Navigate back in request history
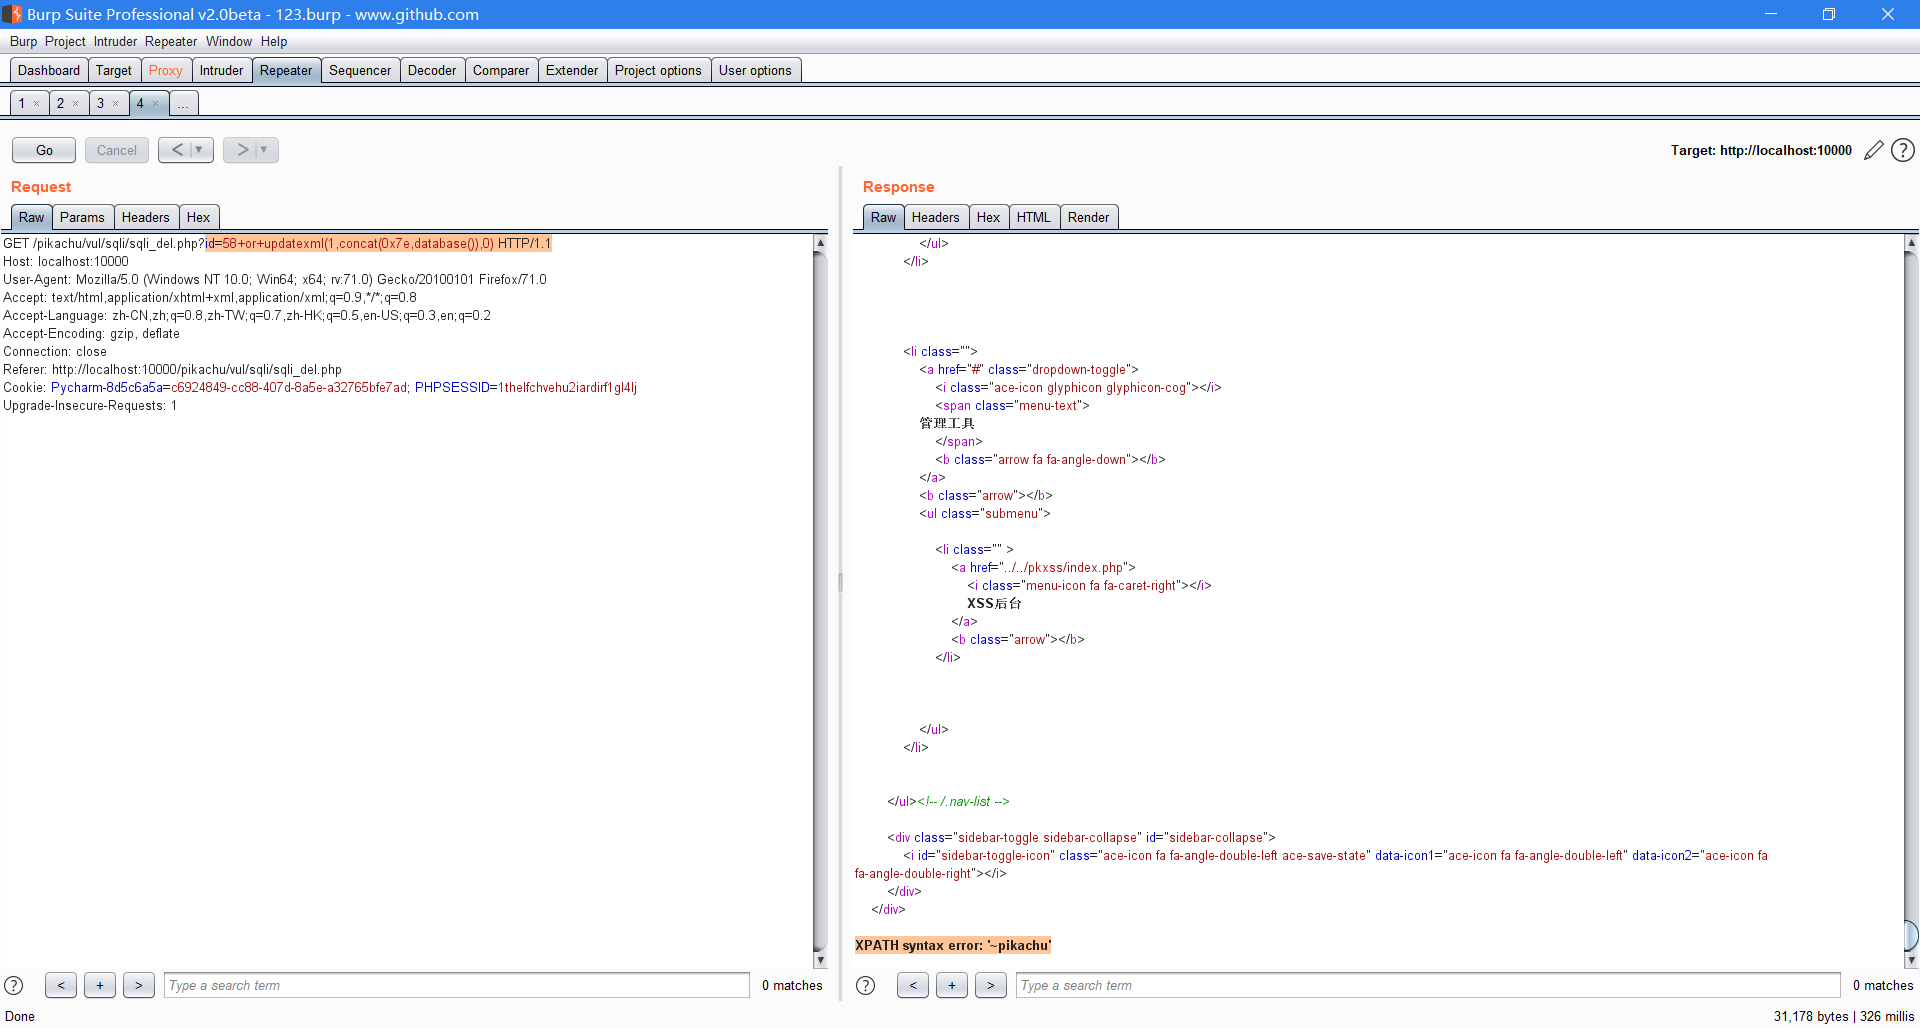The height and width of the screenshot is (1028, 1920). coord(177,150)
